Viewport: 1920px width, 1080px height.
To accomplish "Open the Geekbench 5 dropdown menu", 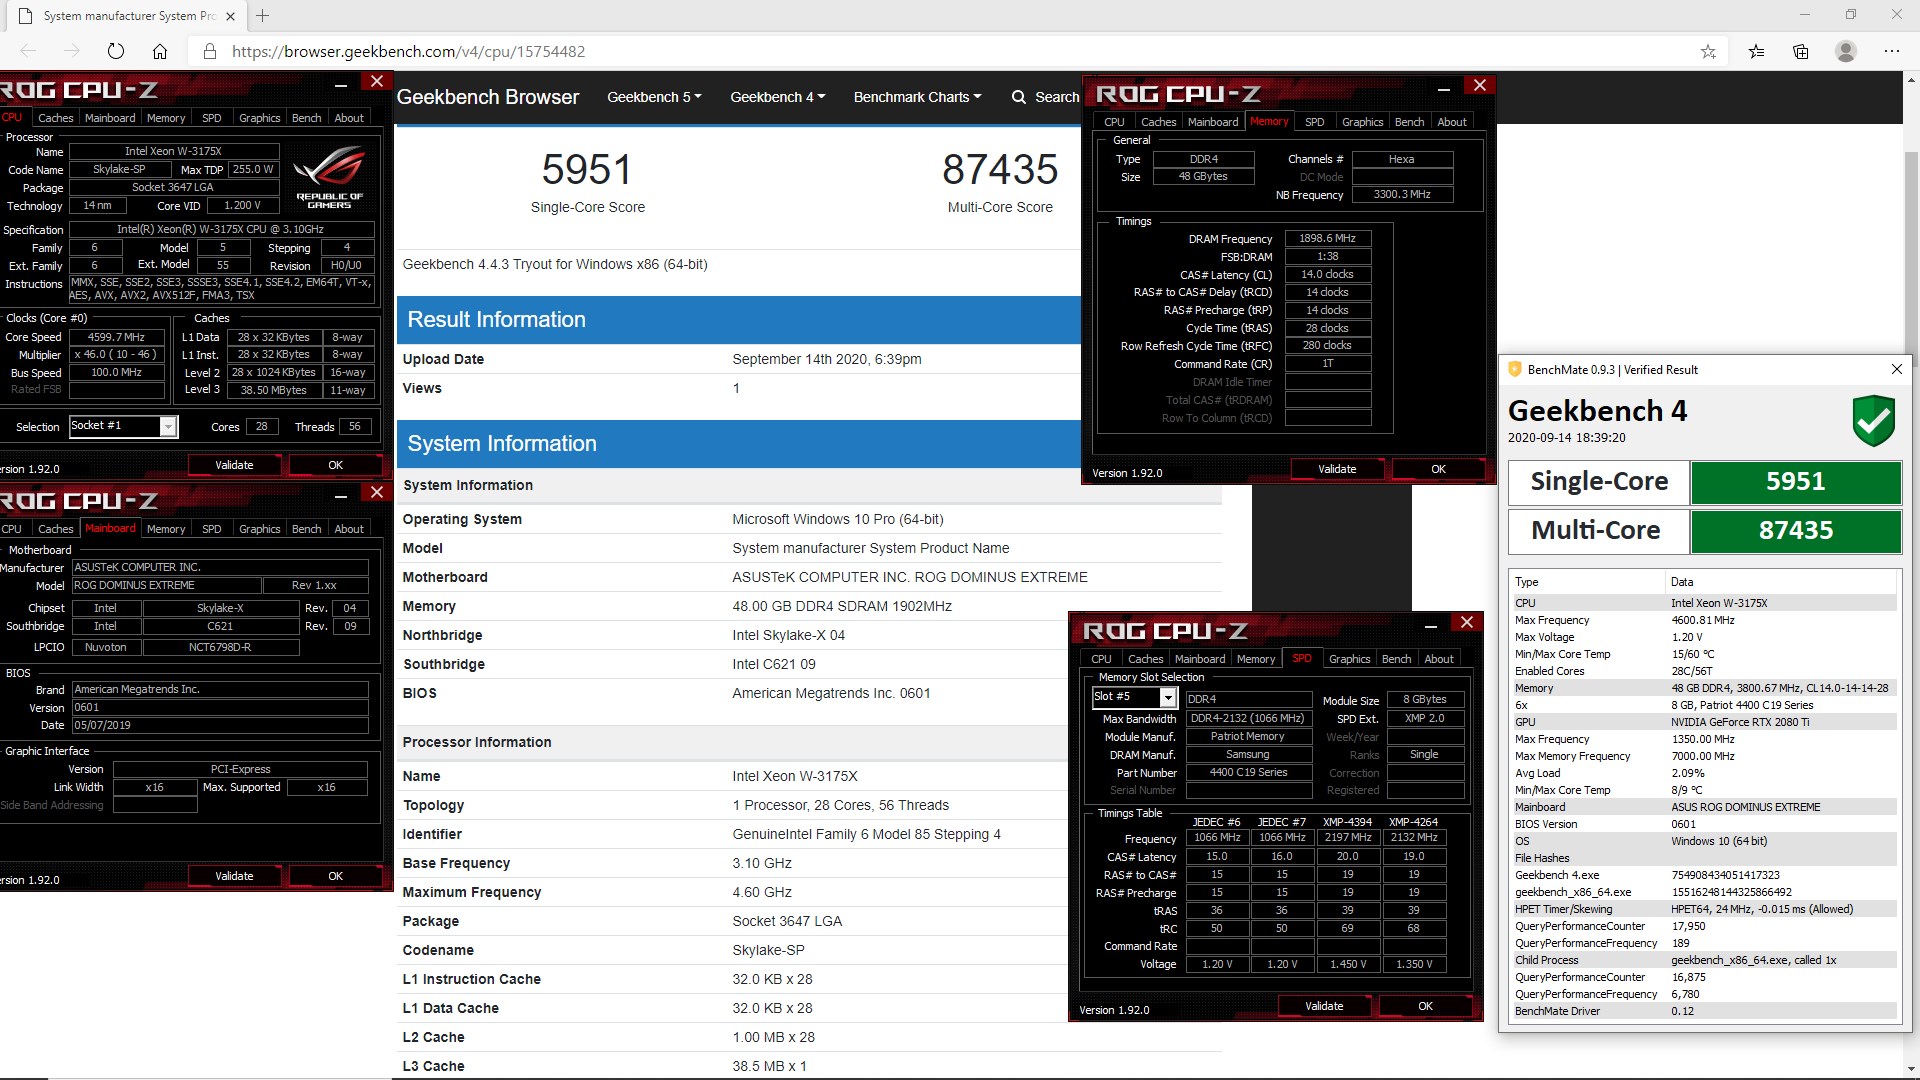I will pyautogui.click(x=654, y=97).
